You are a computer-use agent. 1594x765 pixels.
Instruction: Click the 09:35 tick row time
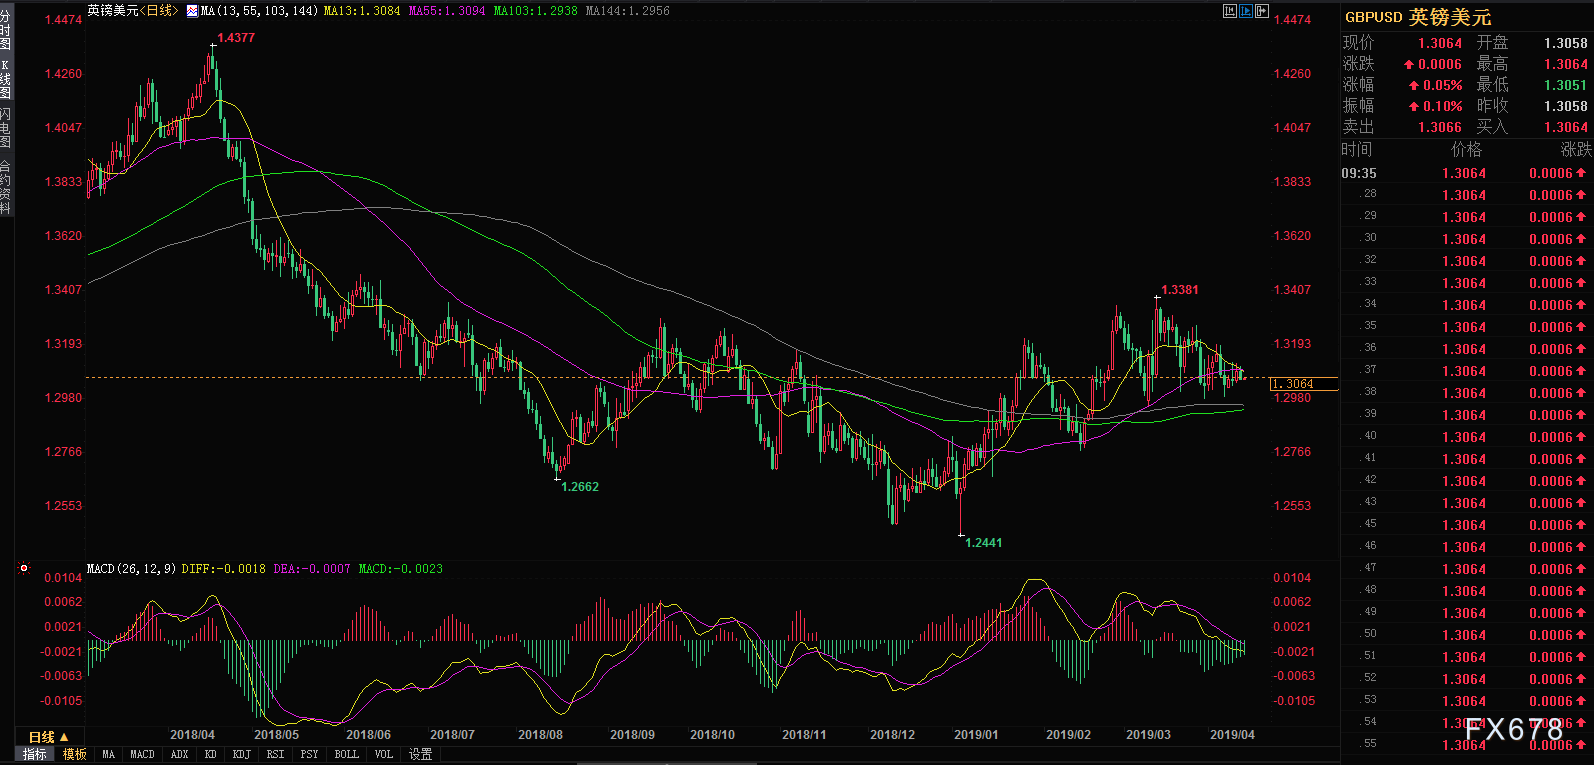coord(1359,173)
